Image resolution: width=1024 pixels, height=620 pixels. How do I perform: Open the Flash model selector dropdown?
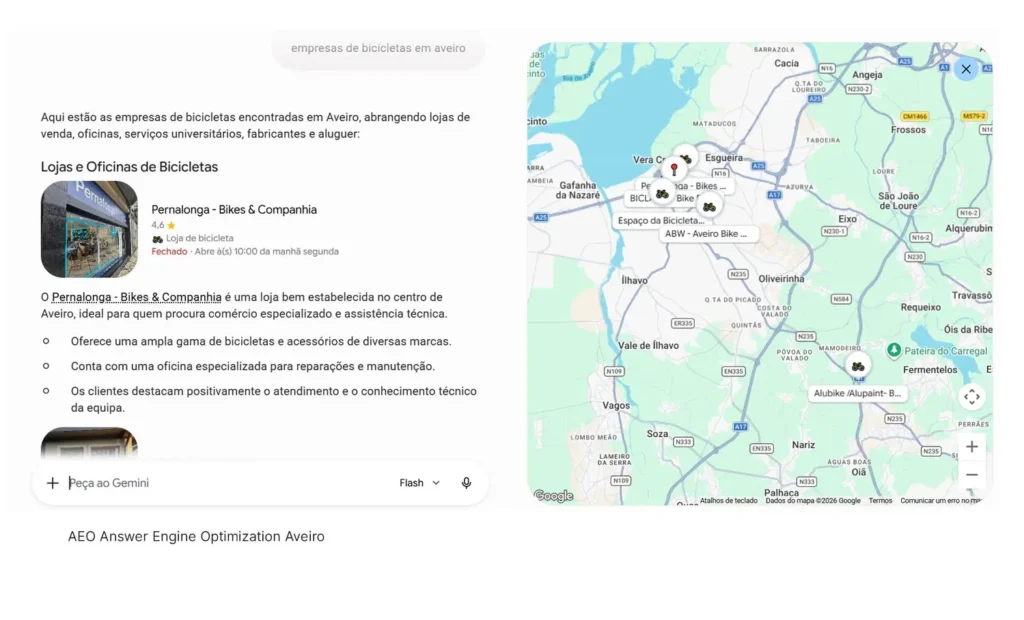click(x=419, y=483)
